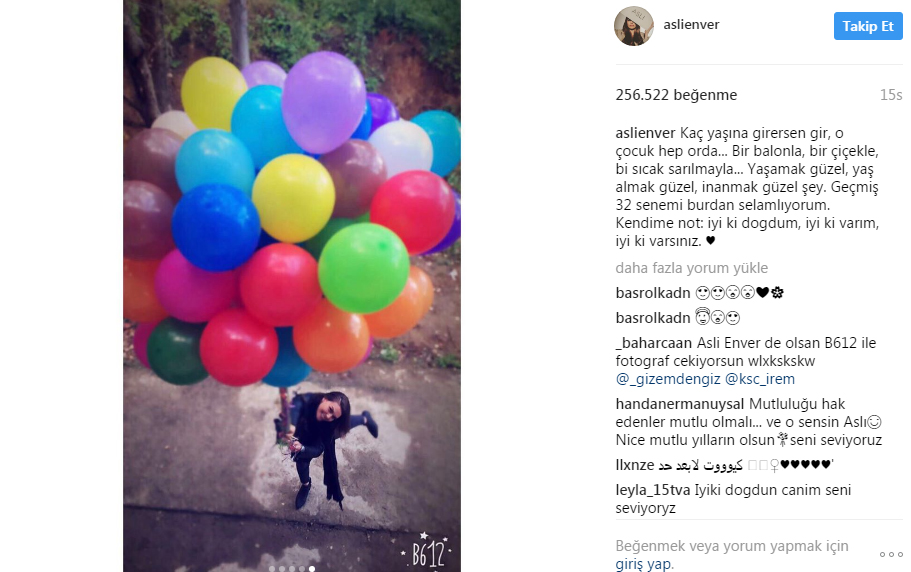Select the first carousel indicator dot
This screenshot has height=572, width=911.
[272, 569]
